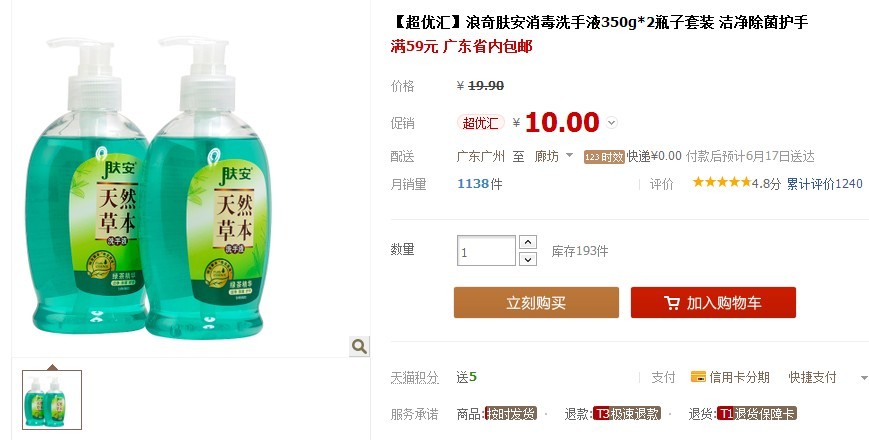
Task: Click the 立刻购买 buy now button
Action: [x=536, y=302]
